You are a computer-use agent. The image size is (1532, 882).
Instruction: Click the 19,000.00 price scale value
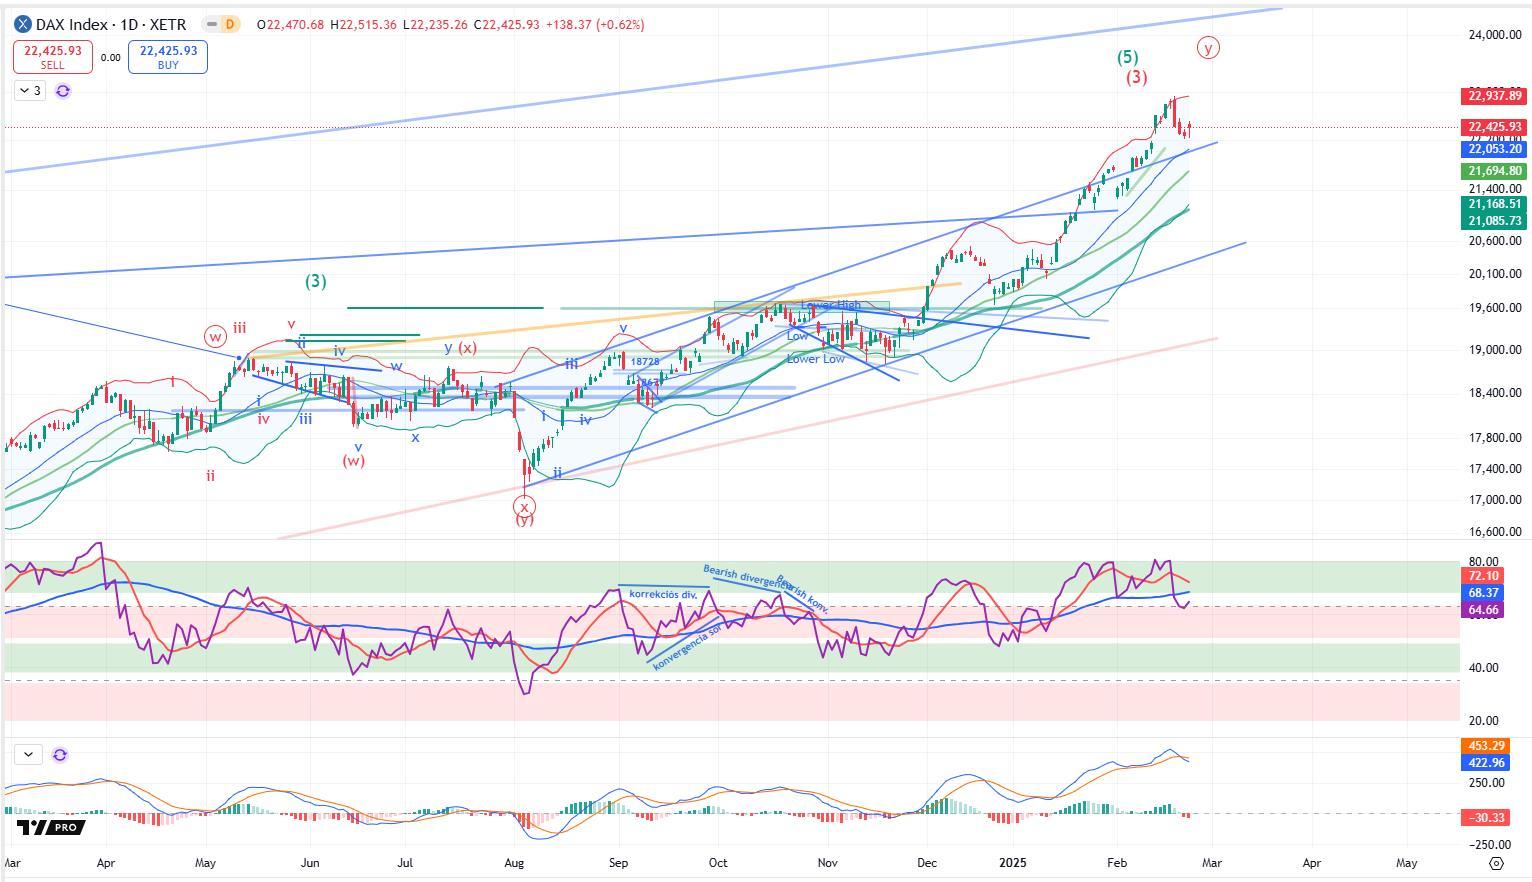[1495, 350]
